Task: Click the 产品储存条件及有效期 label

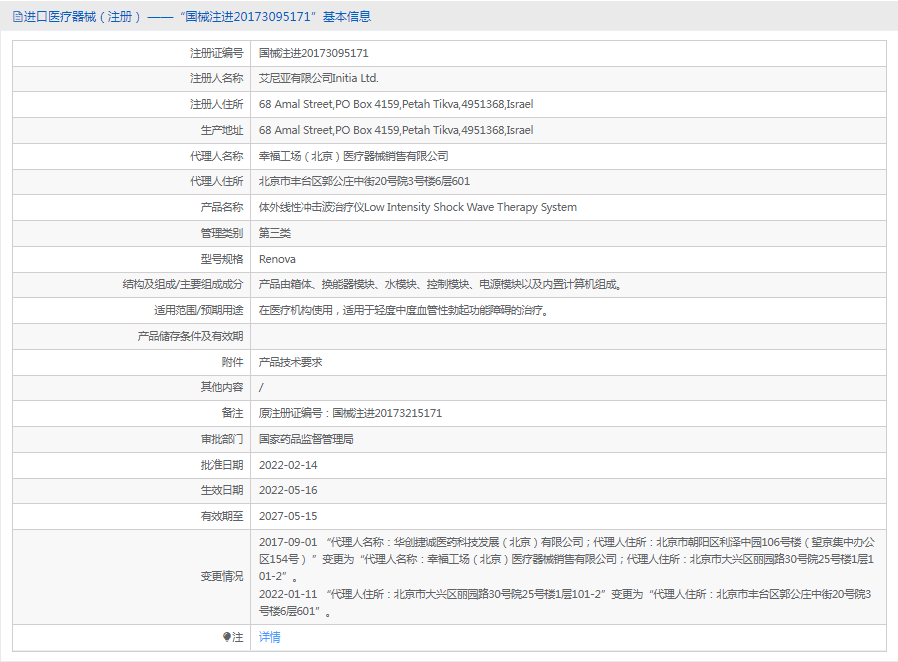Action: pyautogui.click(x=190, y=336)
